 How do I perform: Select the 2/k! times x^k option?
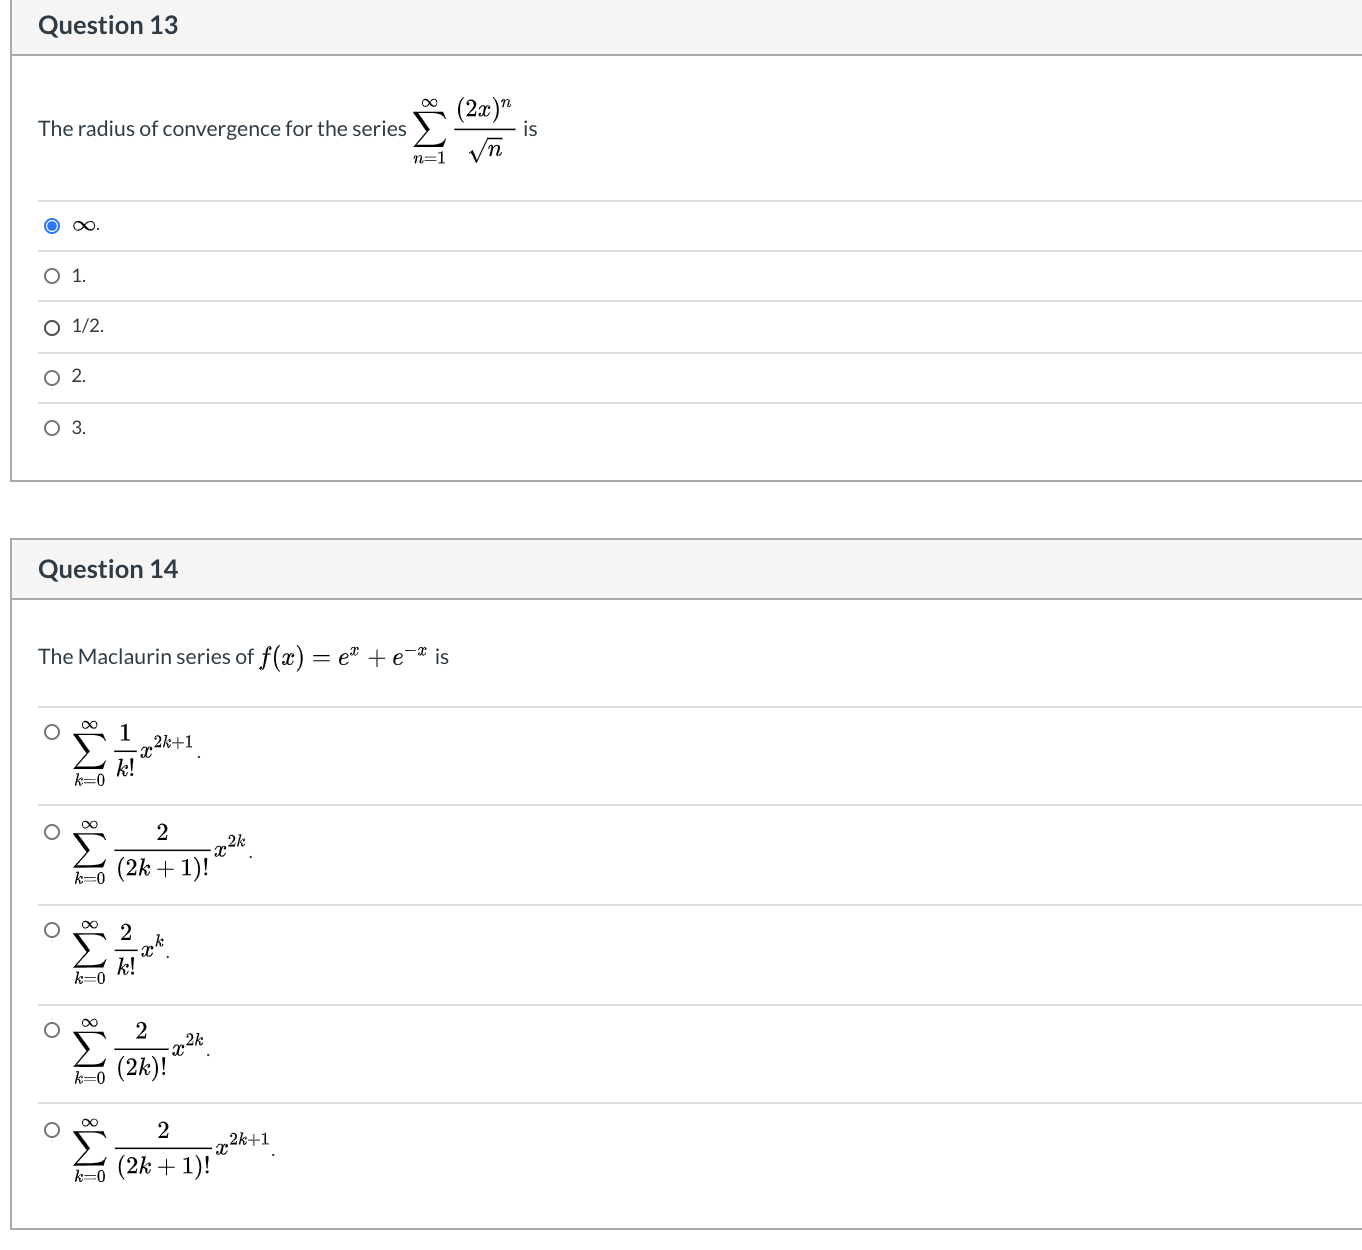tap(52, 929)
